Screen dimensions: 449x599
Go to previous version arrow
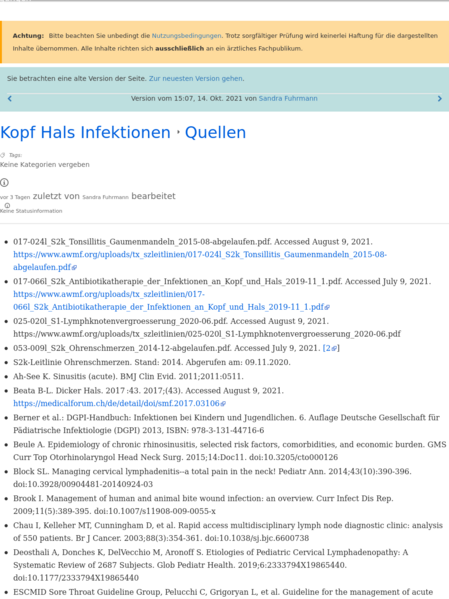10,99
